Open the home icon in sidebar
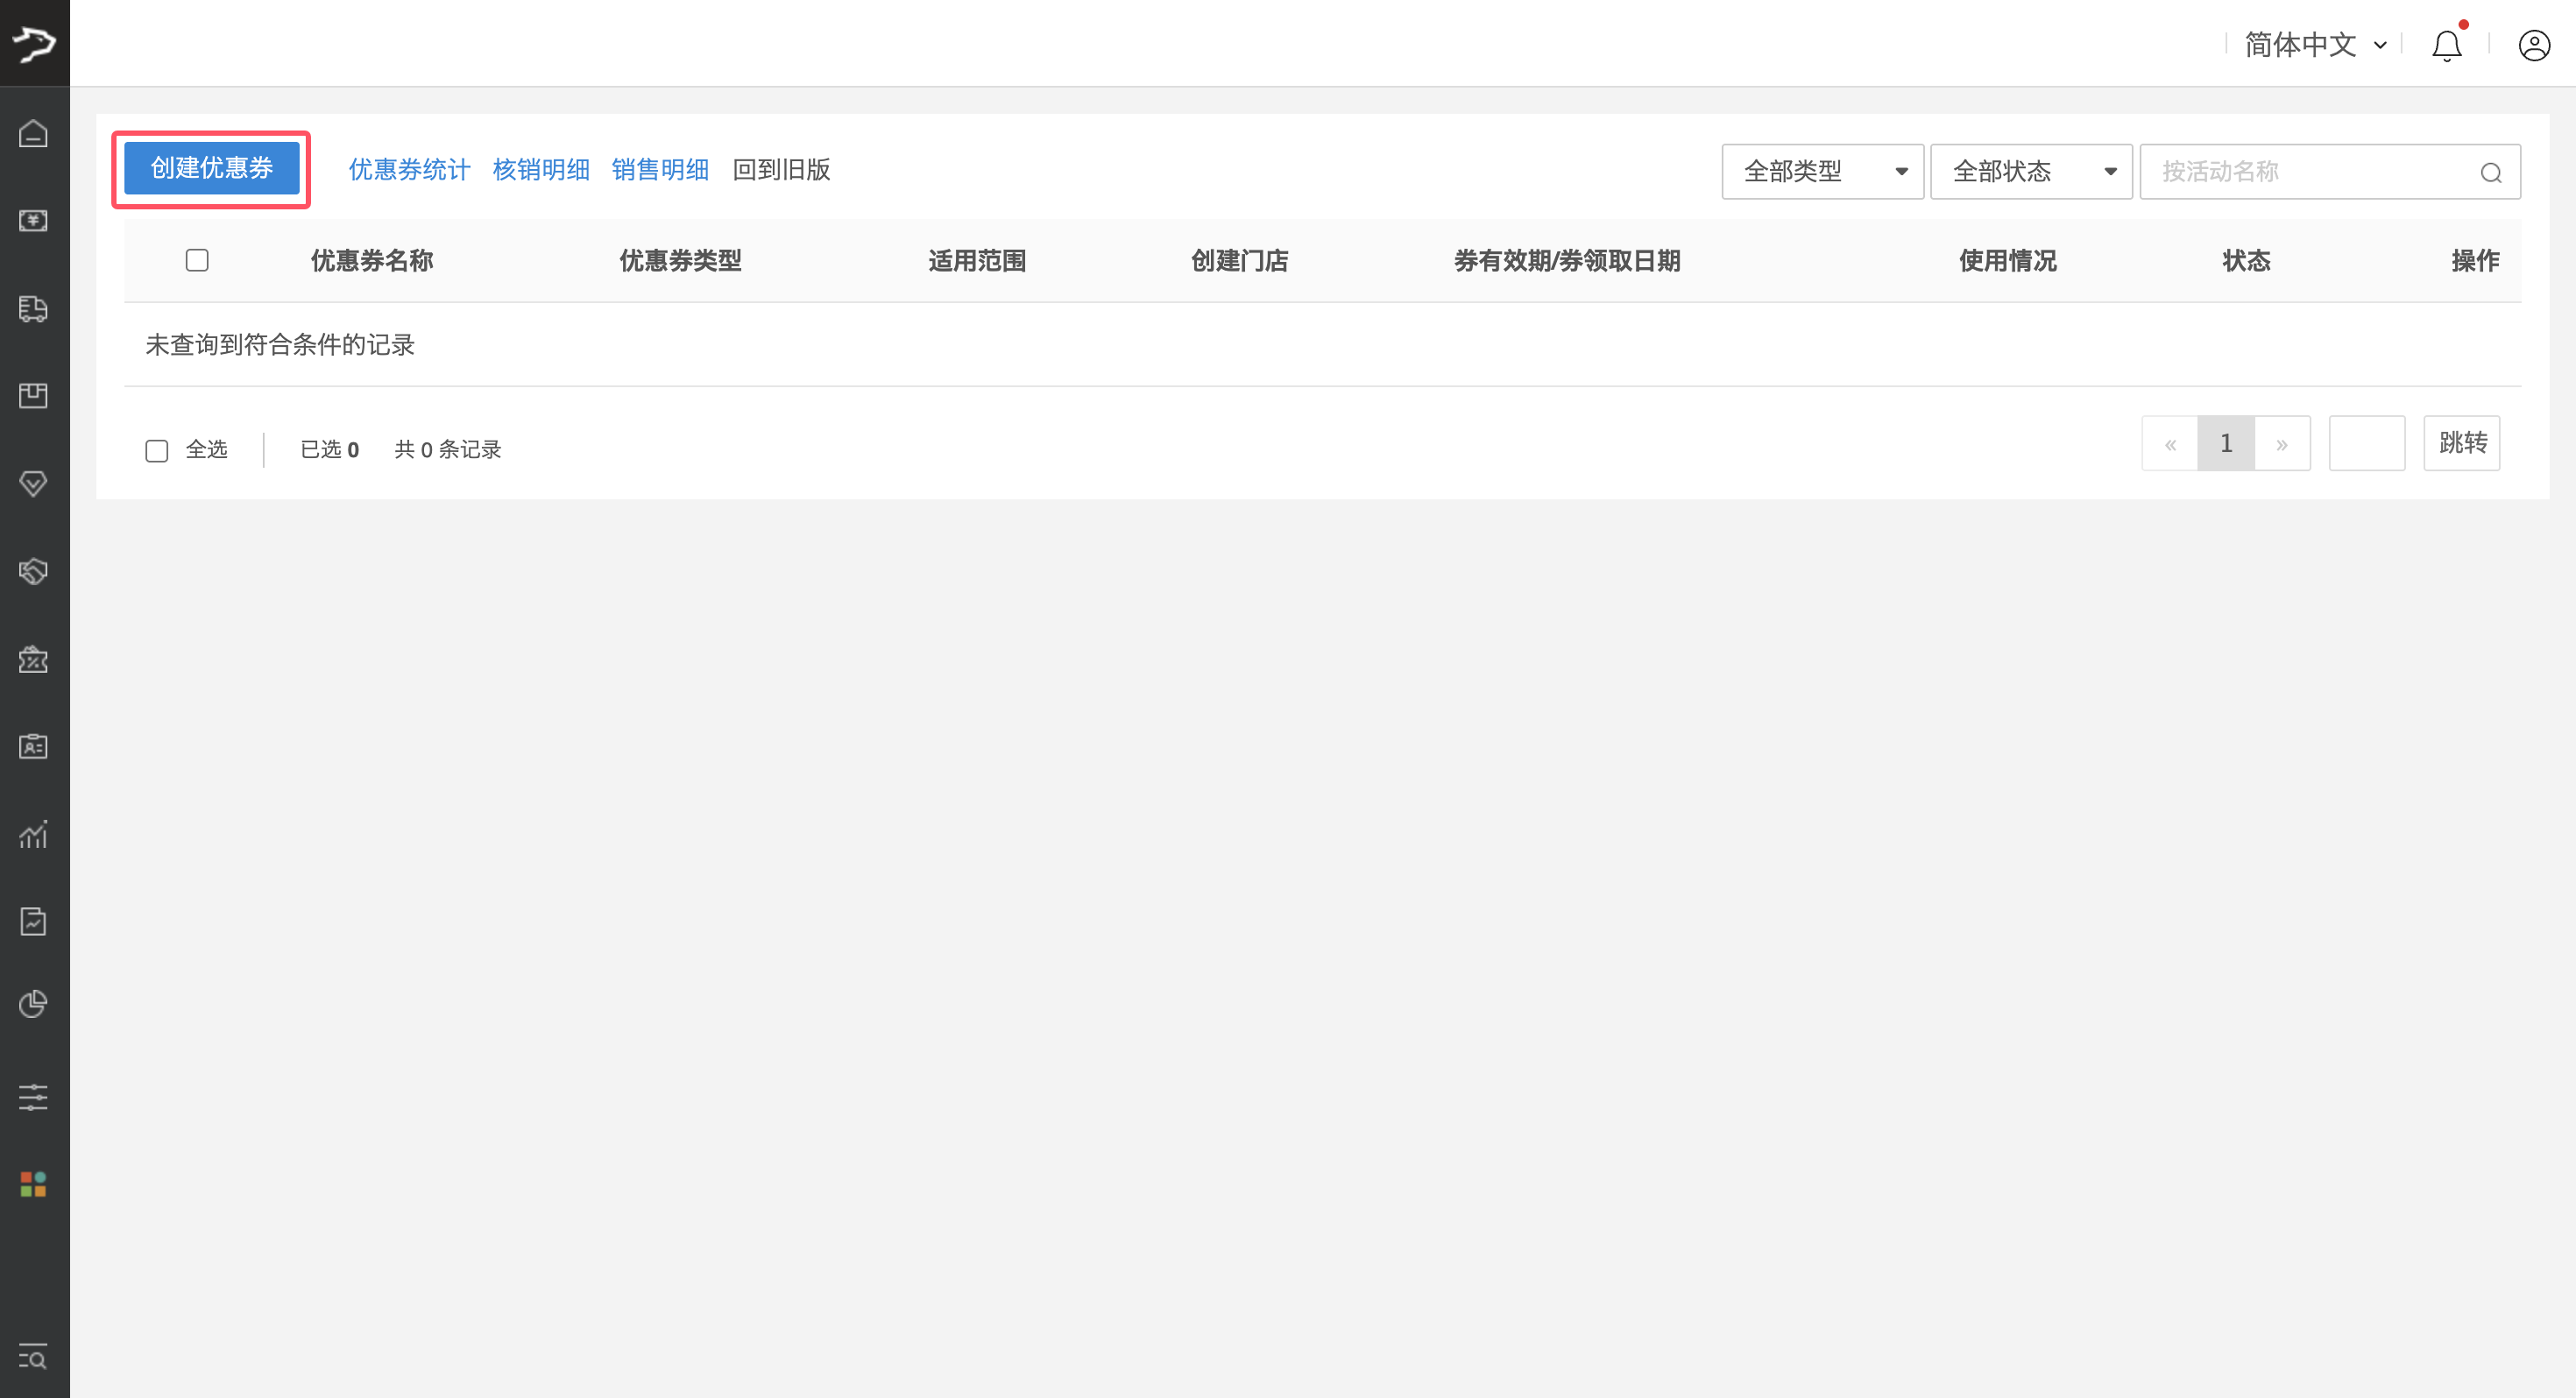This screenshot has height=1398, width=2576. 33,133
